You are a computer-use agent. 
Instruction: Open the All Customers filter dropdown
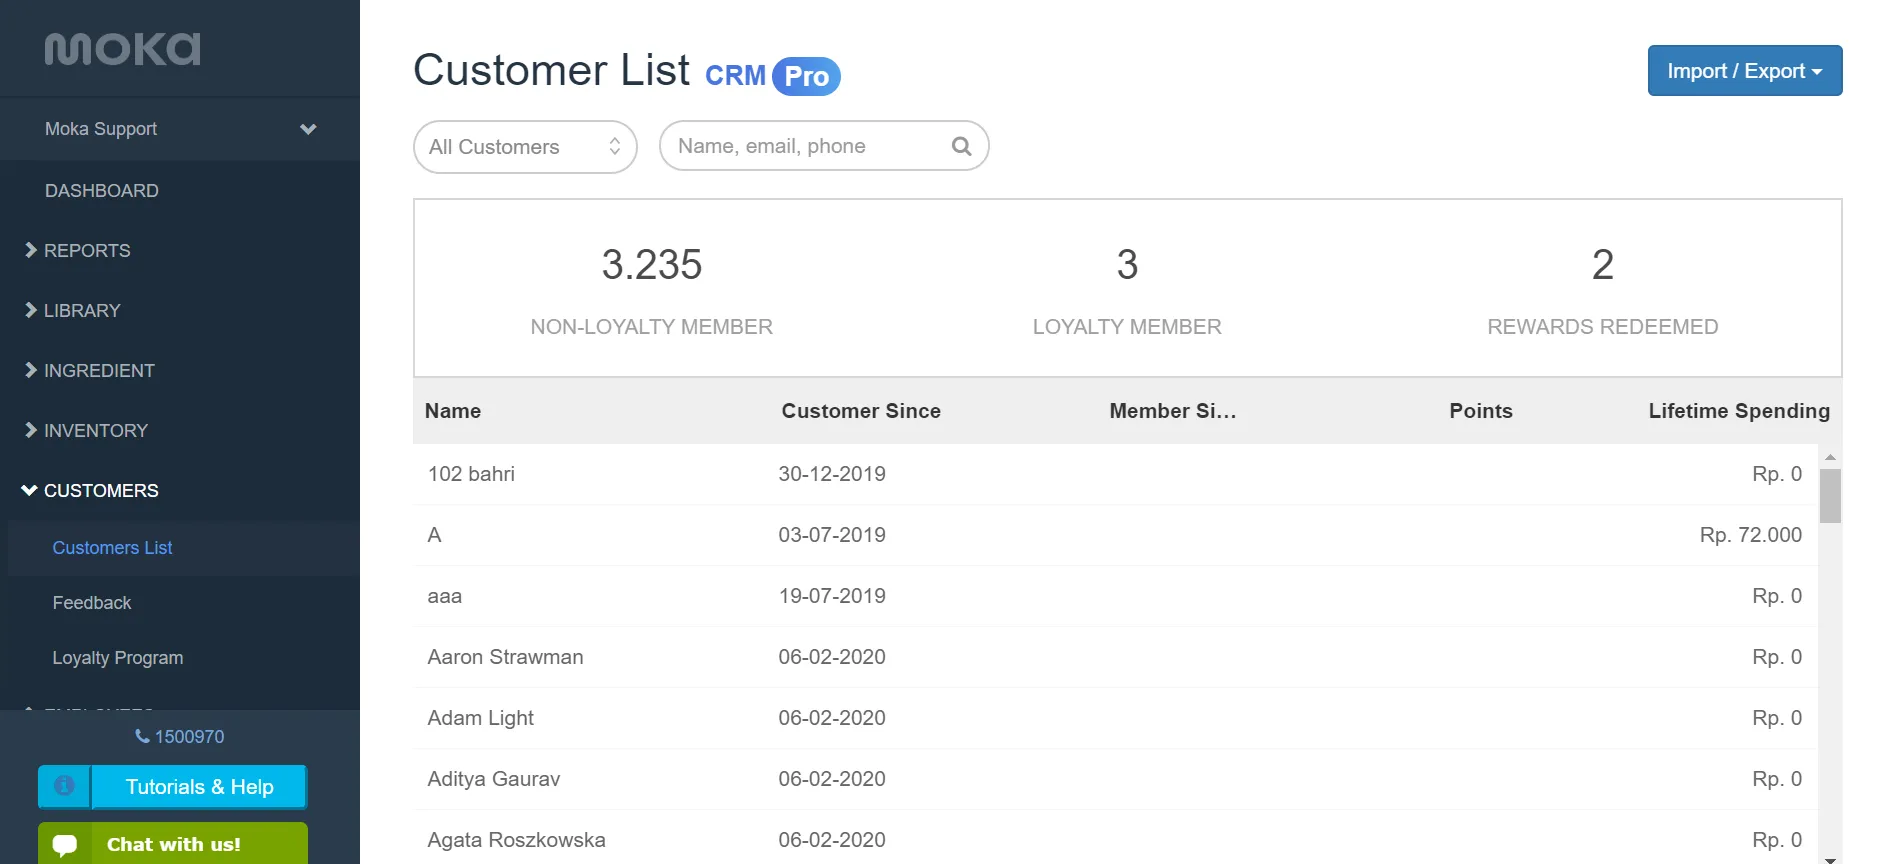click(x=525, y=147)
